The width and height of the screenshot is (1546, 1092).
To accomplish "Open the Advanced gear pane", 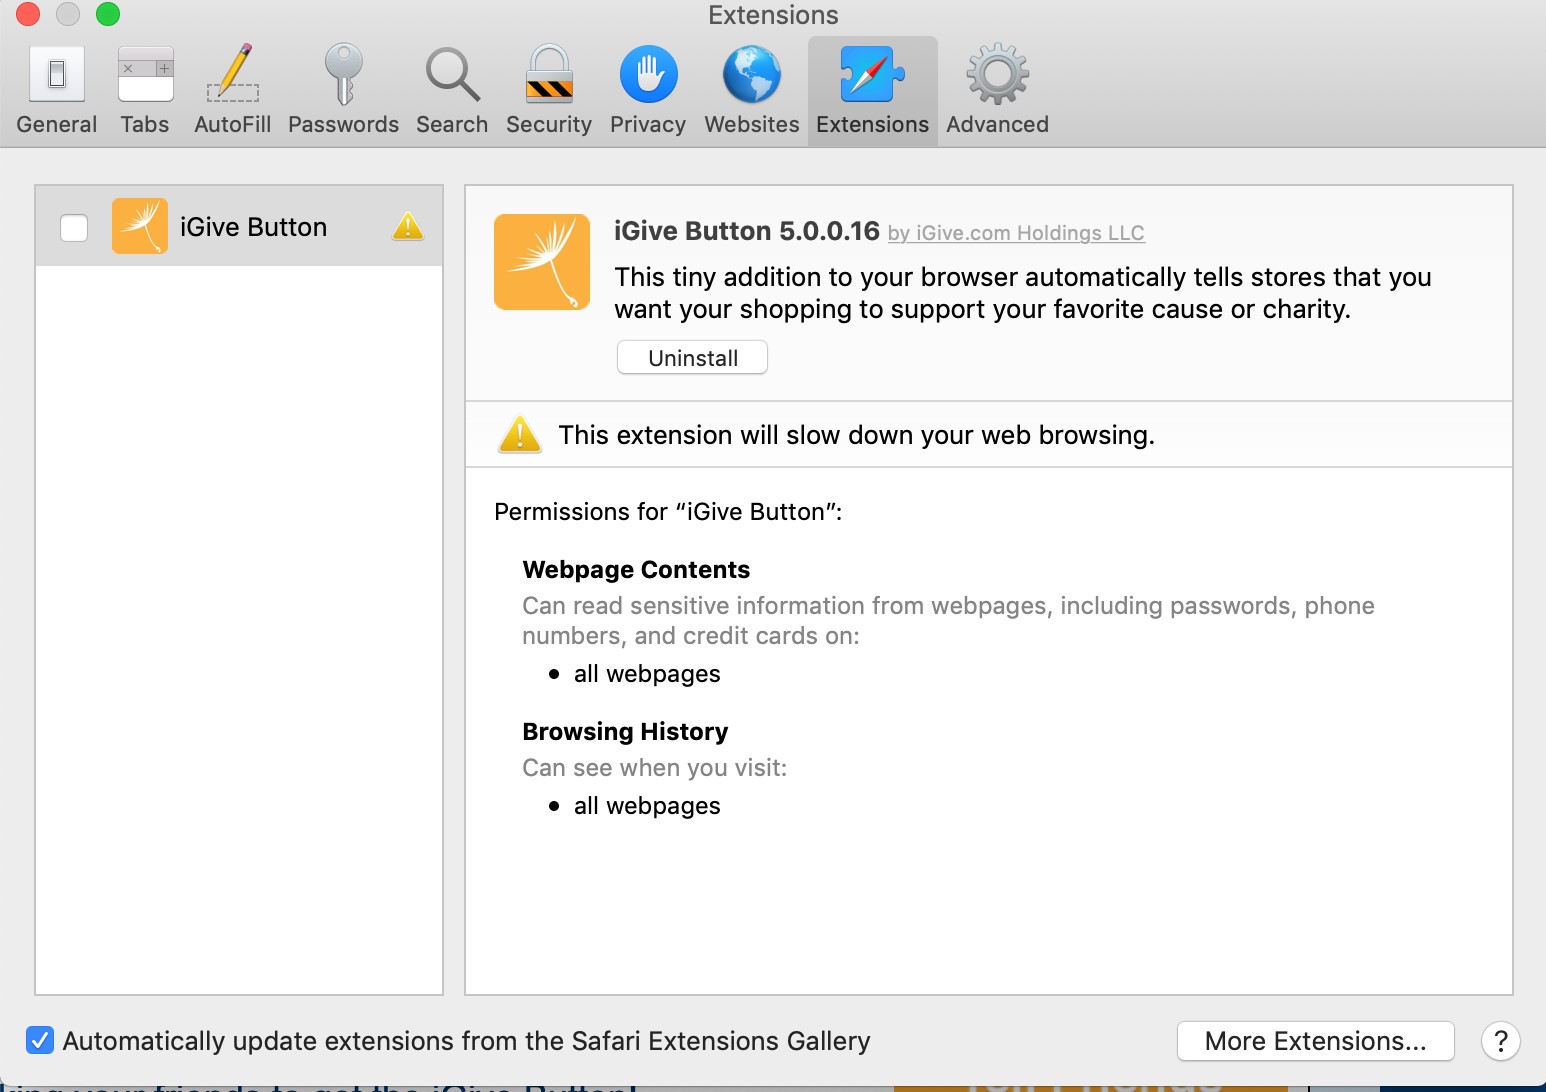I will coord(997,91).
